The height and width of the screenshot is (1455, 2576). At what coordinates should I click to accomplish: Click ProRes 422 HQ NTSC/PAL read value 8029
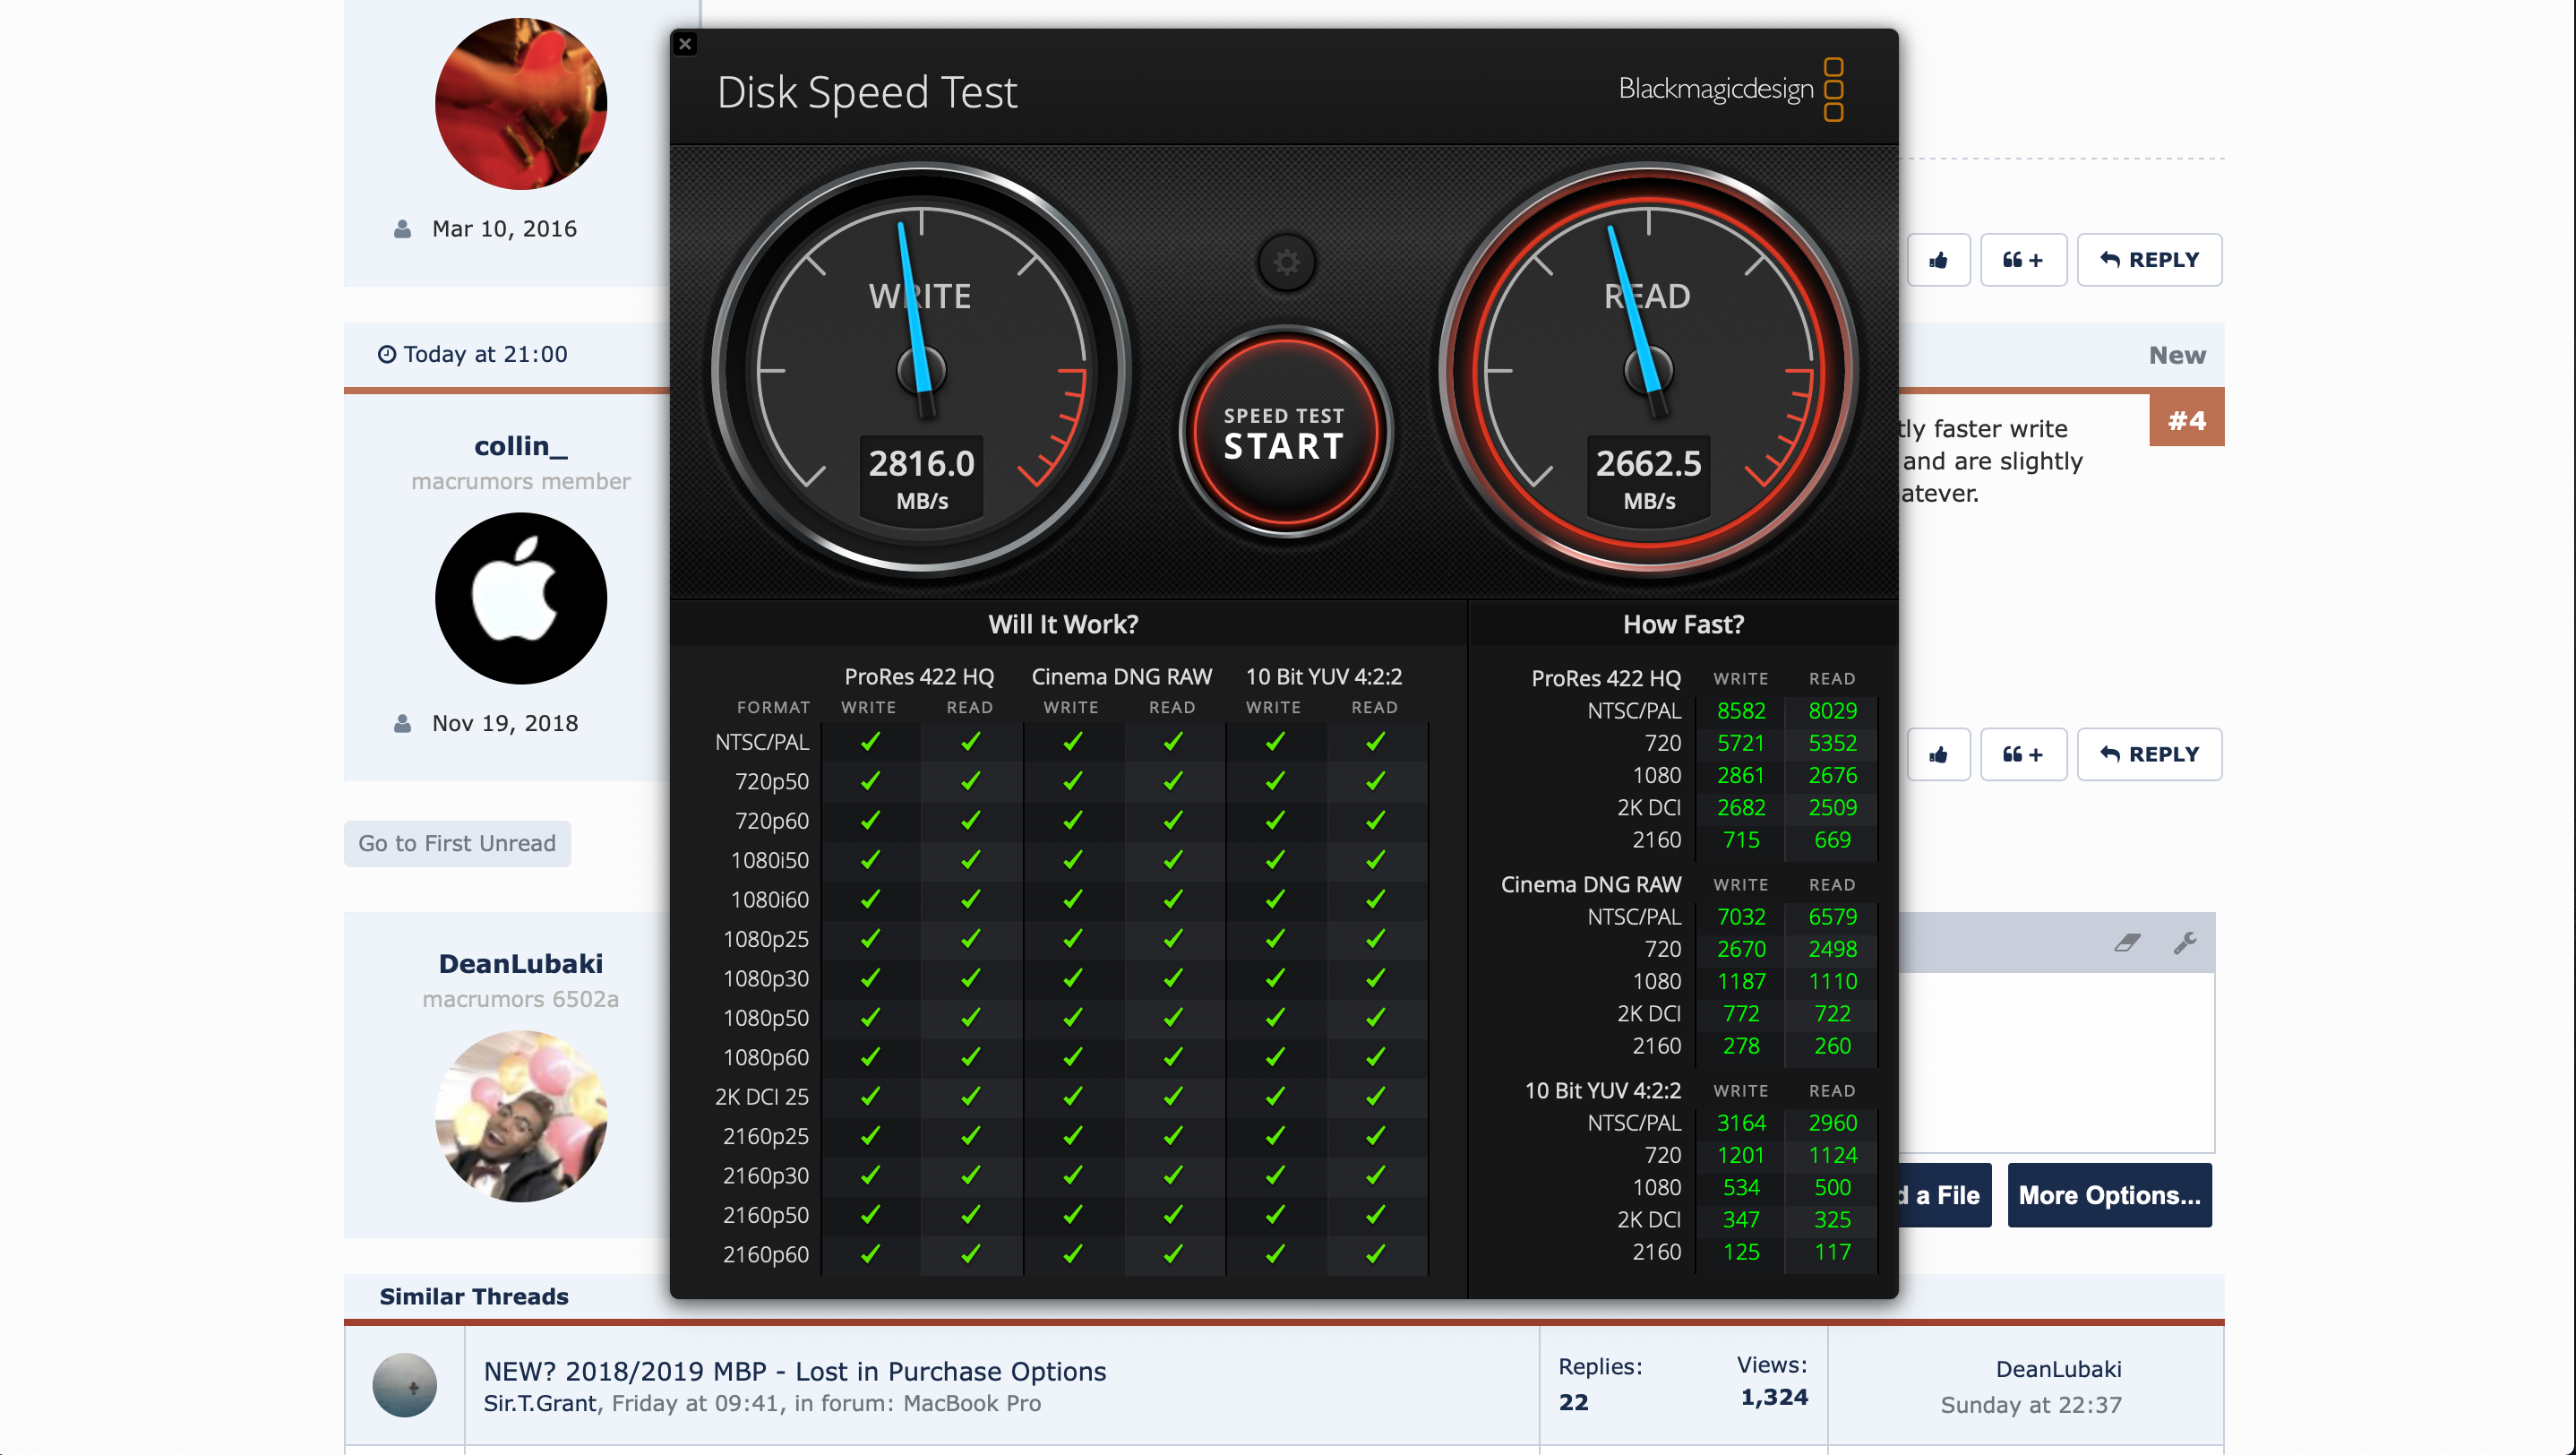click(1832, 710)
